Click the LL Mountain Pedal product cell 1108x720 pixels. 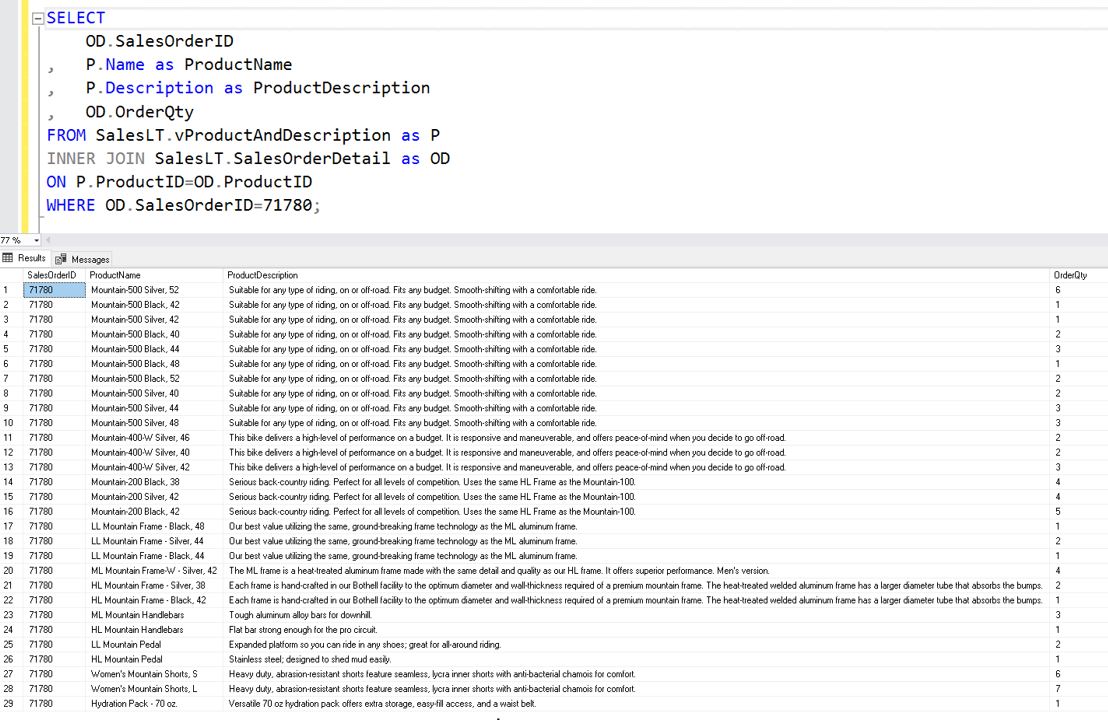(x=127, y=645)
